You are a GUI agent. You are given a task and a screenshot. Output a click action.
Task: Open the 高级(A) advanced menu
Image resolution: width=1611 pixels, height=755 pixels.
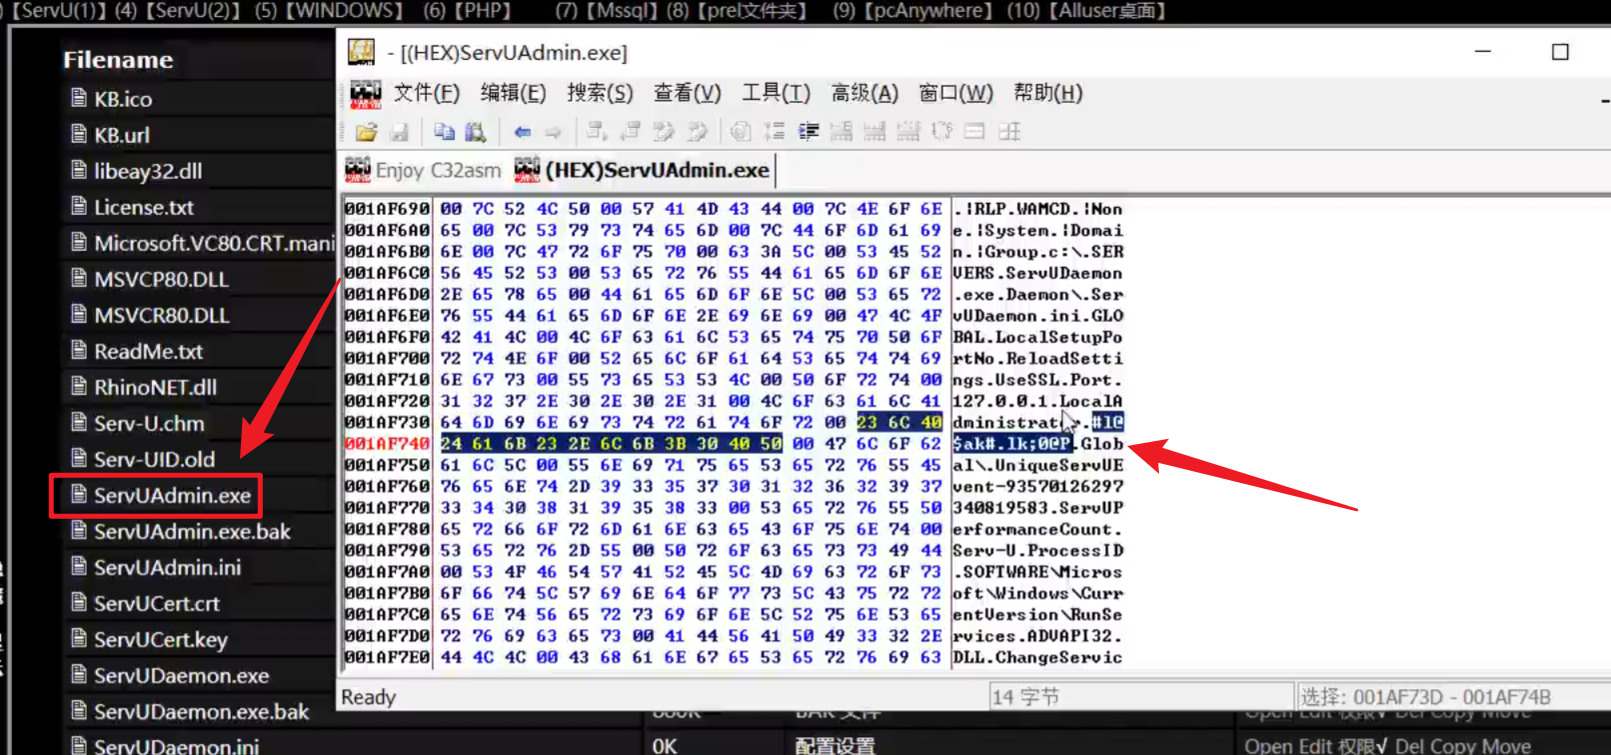pyautogui.click(x=864, y=93)
